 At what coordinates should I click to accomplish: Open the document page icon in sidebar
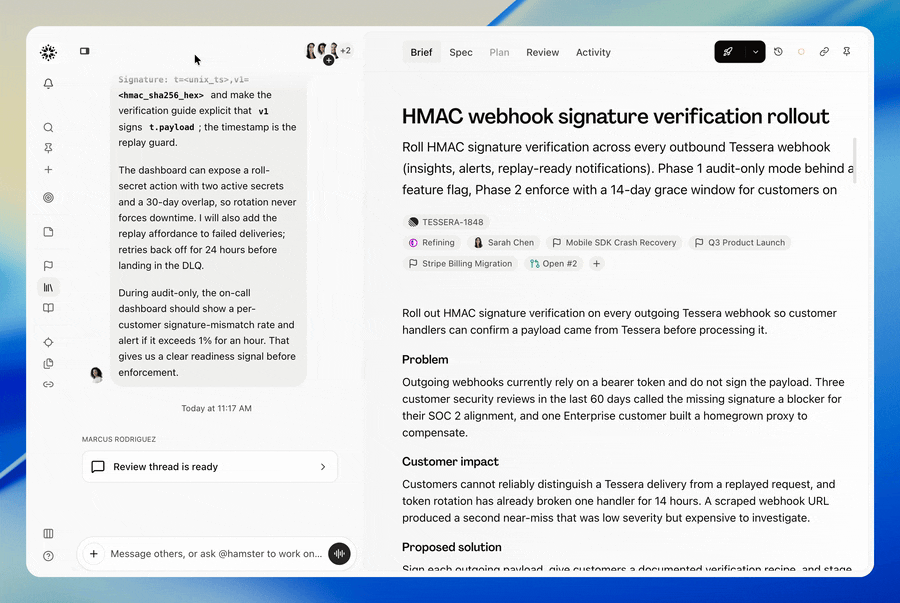coord(48,232)
